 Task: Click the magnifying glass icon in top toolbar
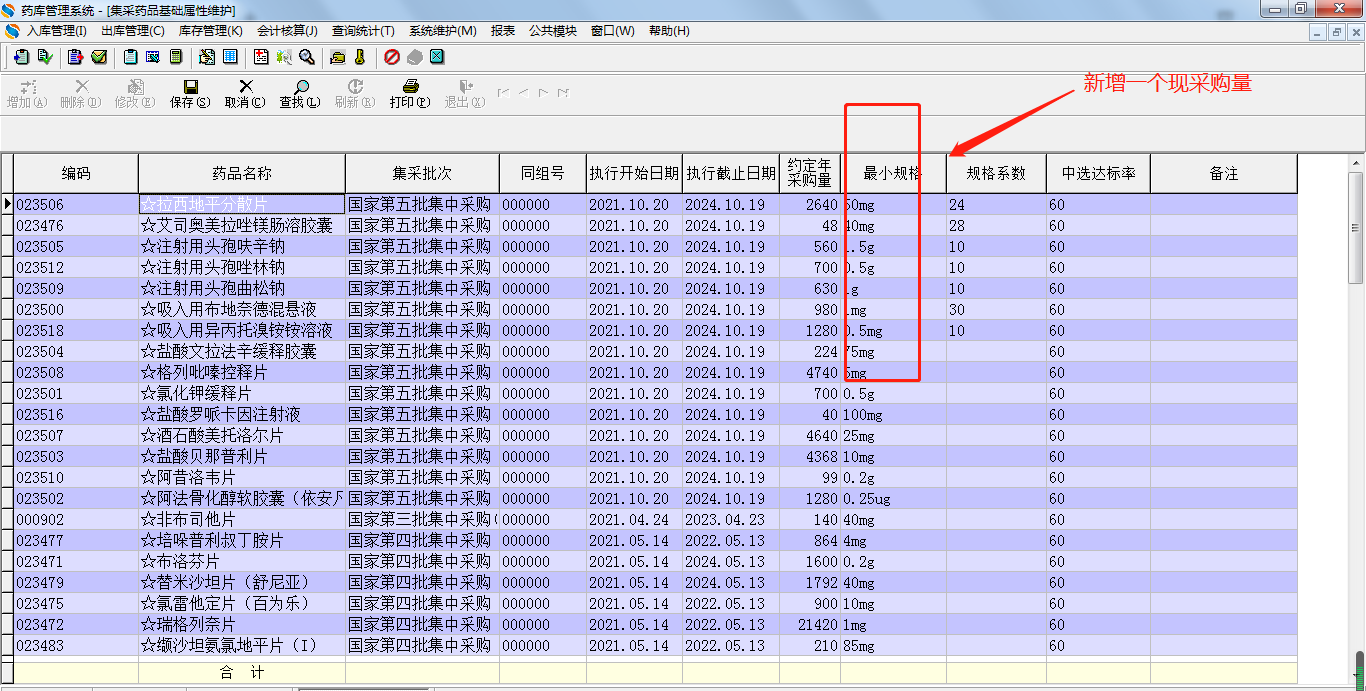click(307, 57)
